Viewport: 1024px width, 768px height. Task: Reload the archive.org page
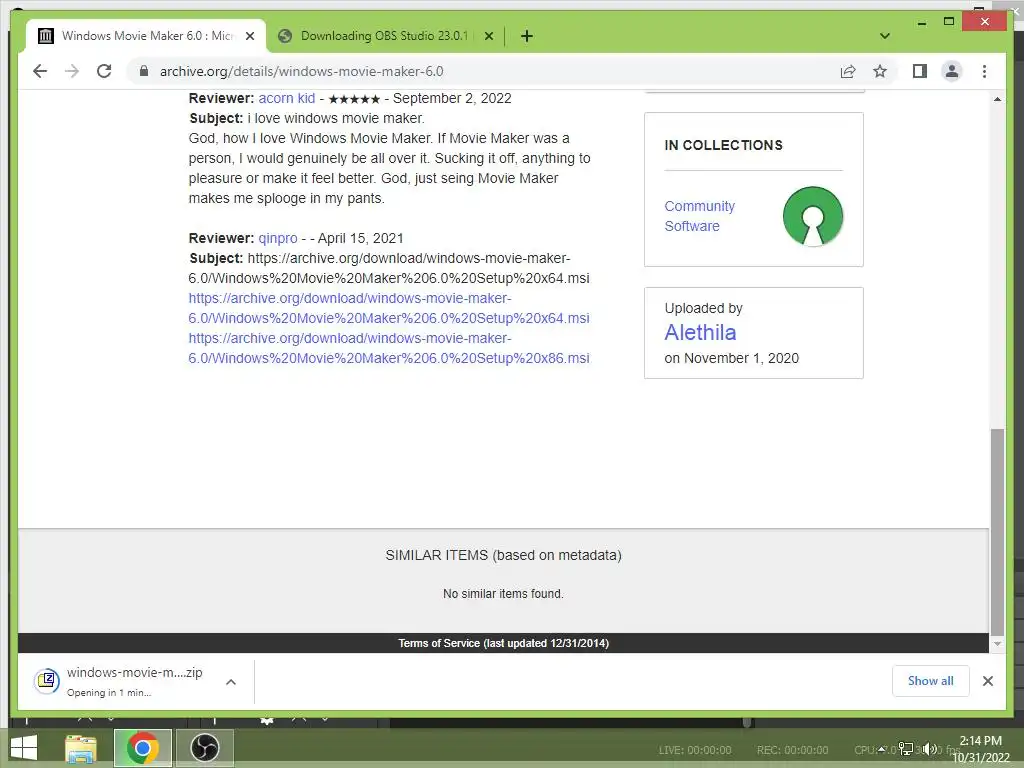[x=104, y=71]
